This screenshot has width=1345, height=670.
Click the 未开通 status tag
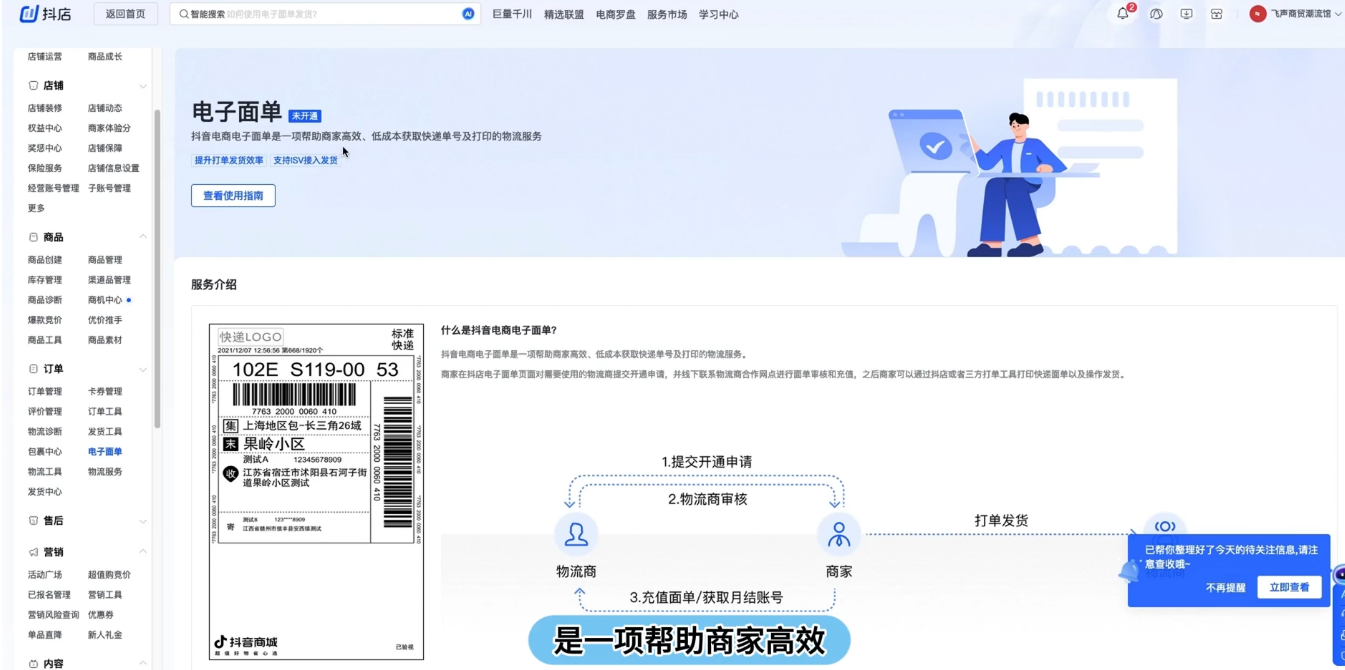coord(305,116)
